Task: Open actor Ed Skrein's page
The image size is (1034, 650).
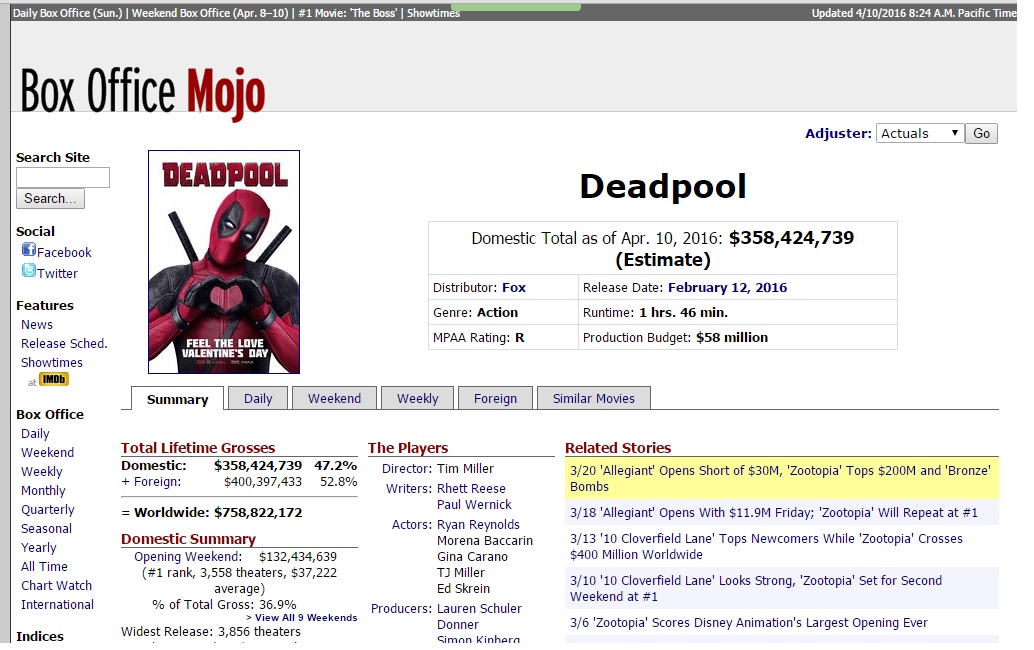Action: tap(463, 589)
